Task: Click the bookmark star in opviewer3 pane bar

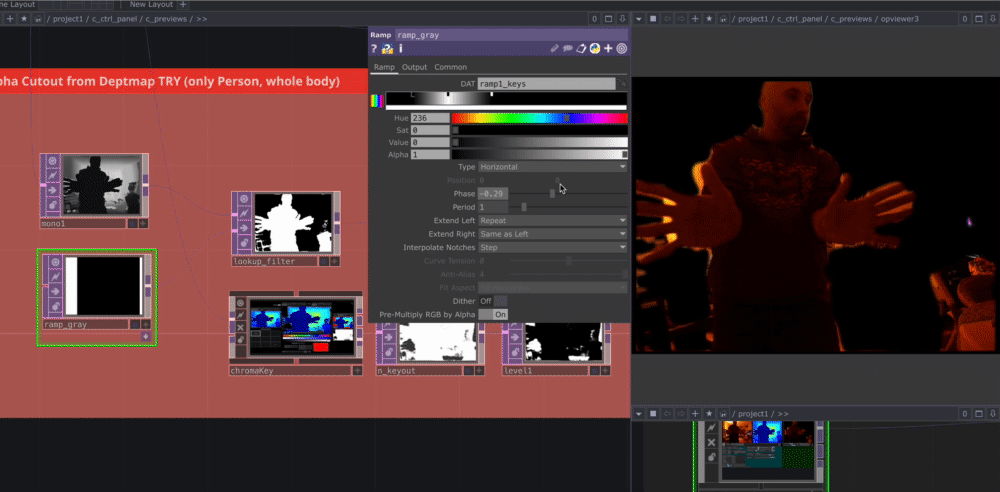Action: pos(709,19)
